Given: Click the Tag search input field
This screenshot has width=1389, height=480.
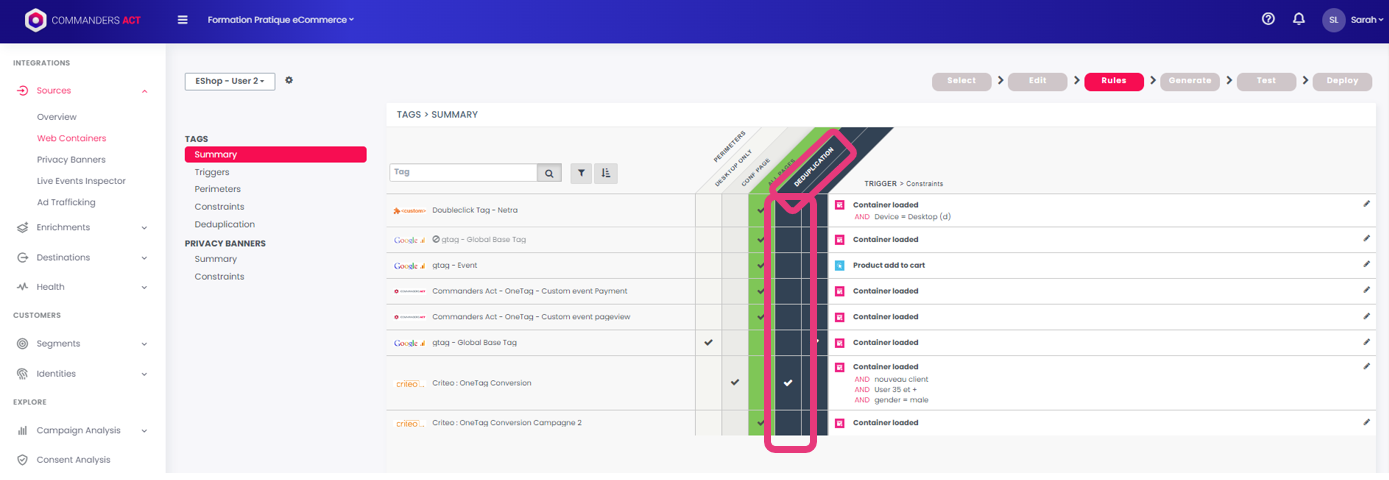Looking at the screenshot, I should (463, 173).
